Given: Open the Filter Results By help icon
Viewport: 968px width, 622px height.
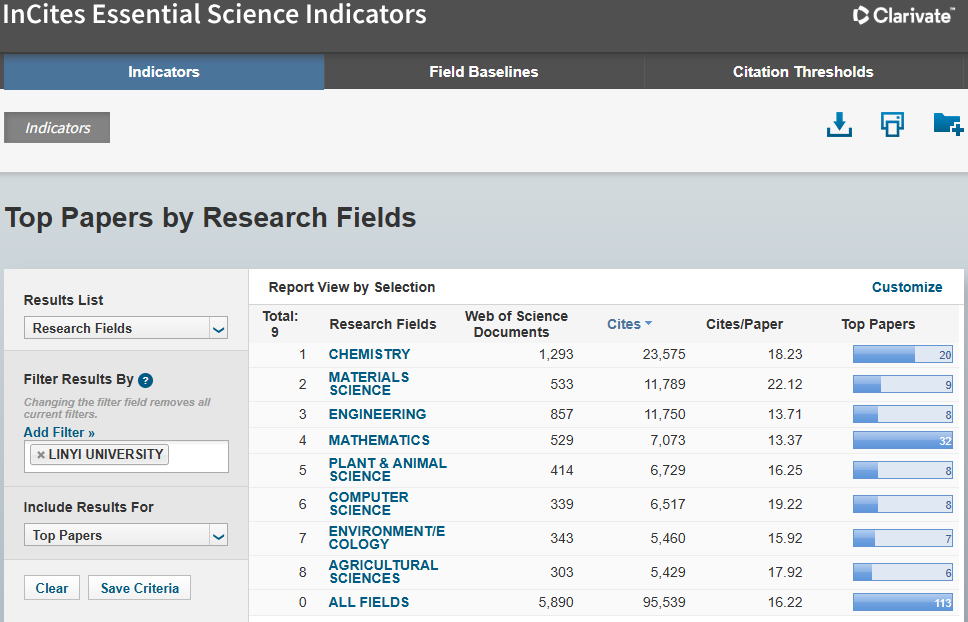Looking at the screenshot, I should point(145,380).
